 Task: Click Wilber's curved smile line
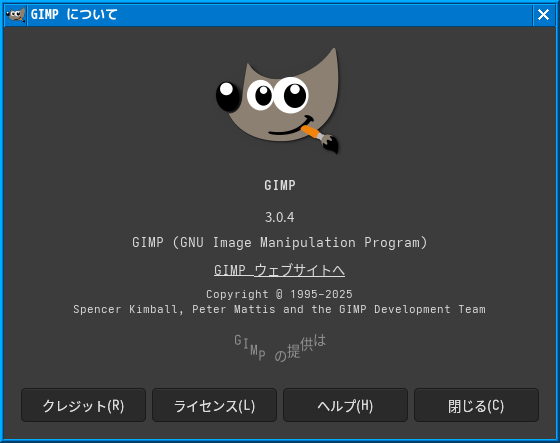(x=290, y=127)
